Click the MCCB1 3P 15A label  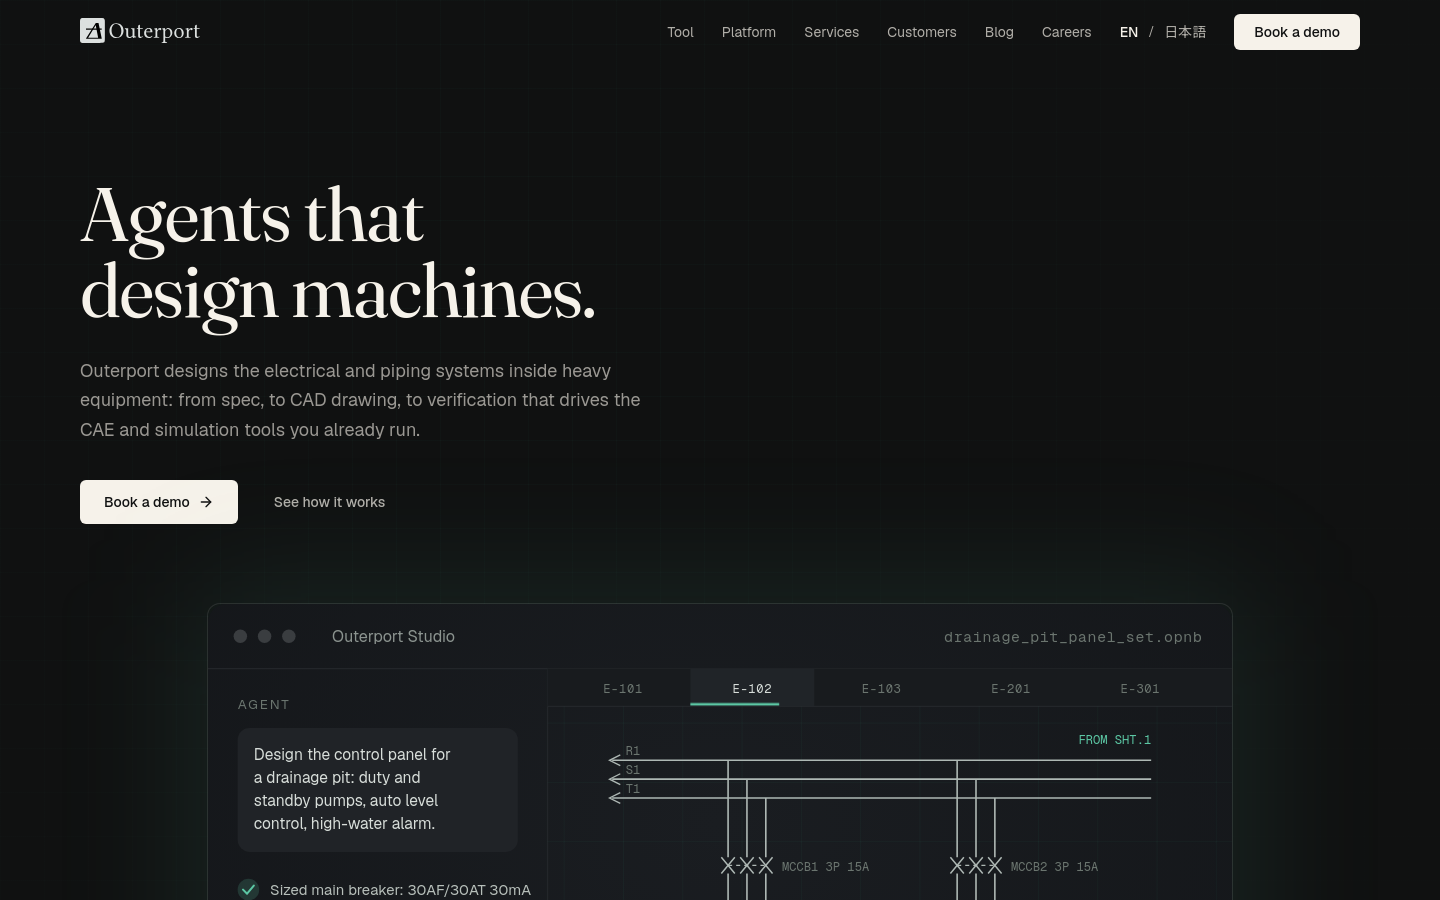coord(825,867)
